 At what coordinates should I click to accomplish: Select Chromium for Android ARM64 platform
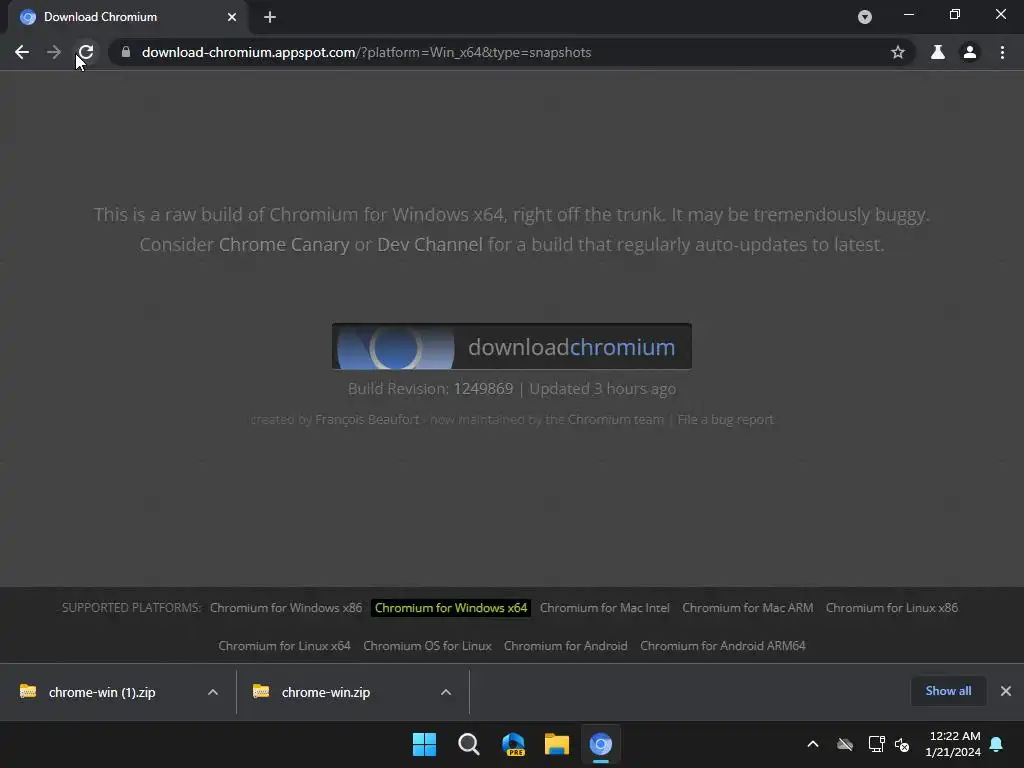point(723,645)
